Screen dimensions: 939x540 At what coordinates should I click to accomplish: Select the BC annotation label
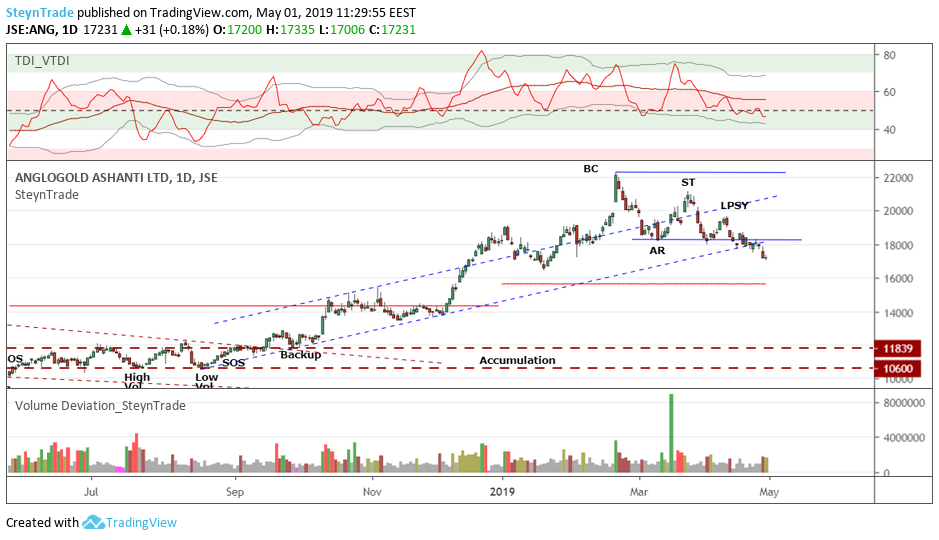pos(590,169)
